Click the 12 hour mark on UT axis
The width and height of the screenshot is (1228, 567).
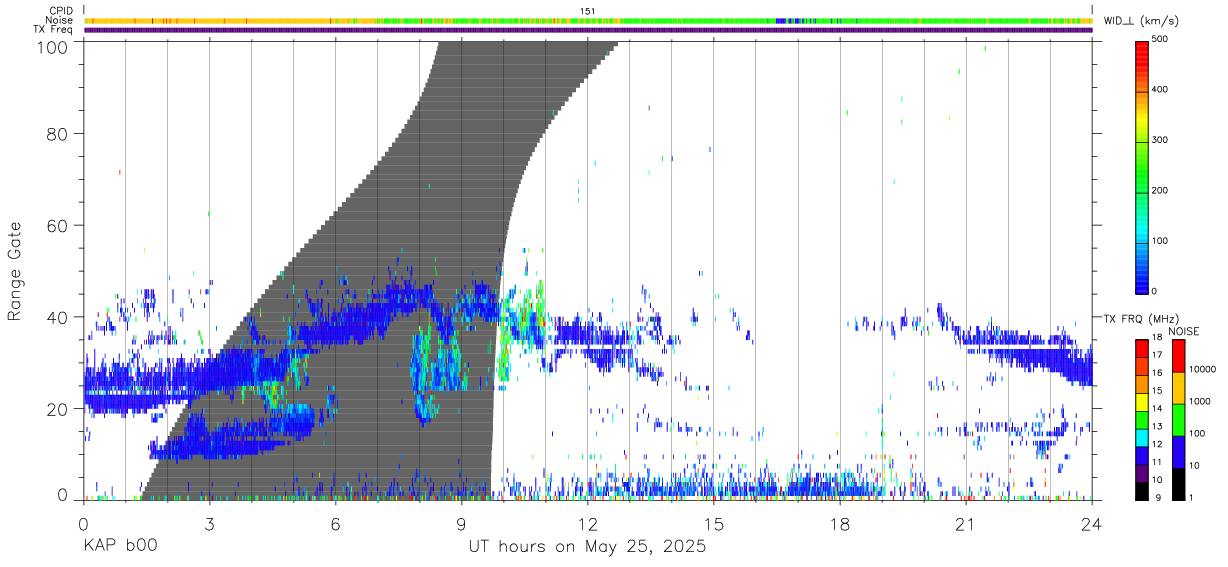(x=588, y=524)
